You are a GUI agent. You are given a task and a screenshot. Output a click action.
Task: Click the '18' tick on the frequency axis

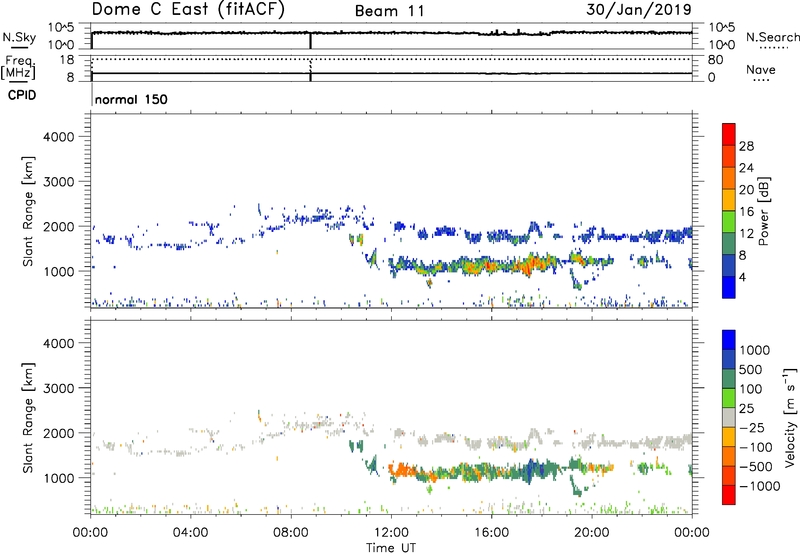(67, 60)
